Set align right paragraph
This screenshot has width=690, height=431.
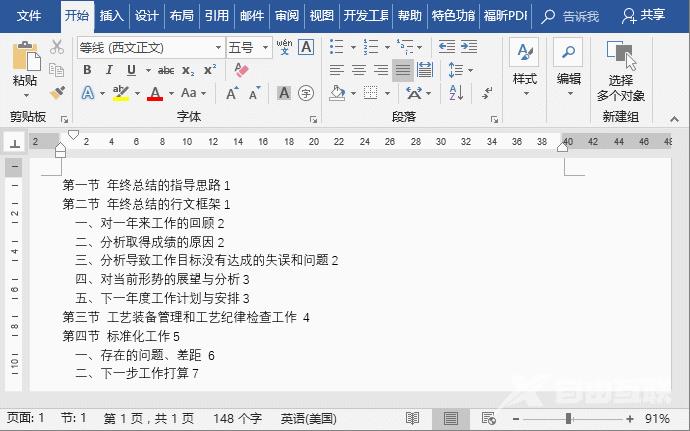(x=381, y=70)
